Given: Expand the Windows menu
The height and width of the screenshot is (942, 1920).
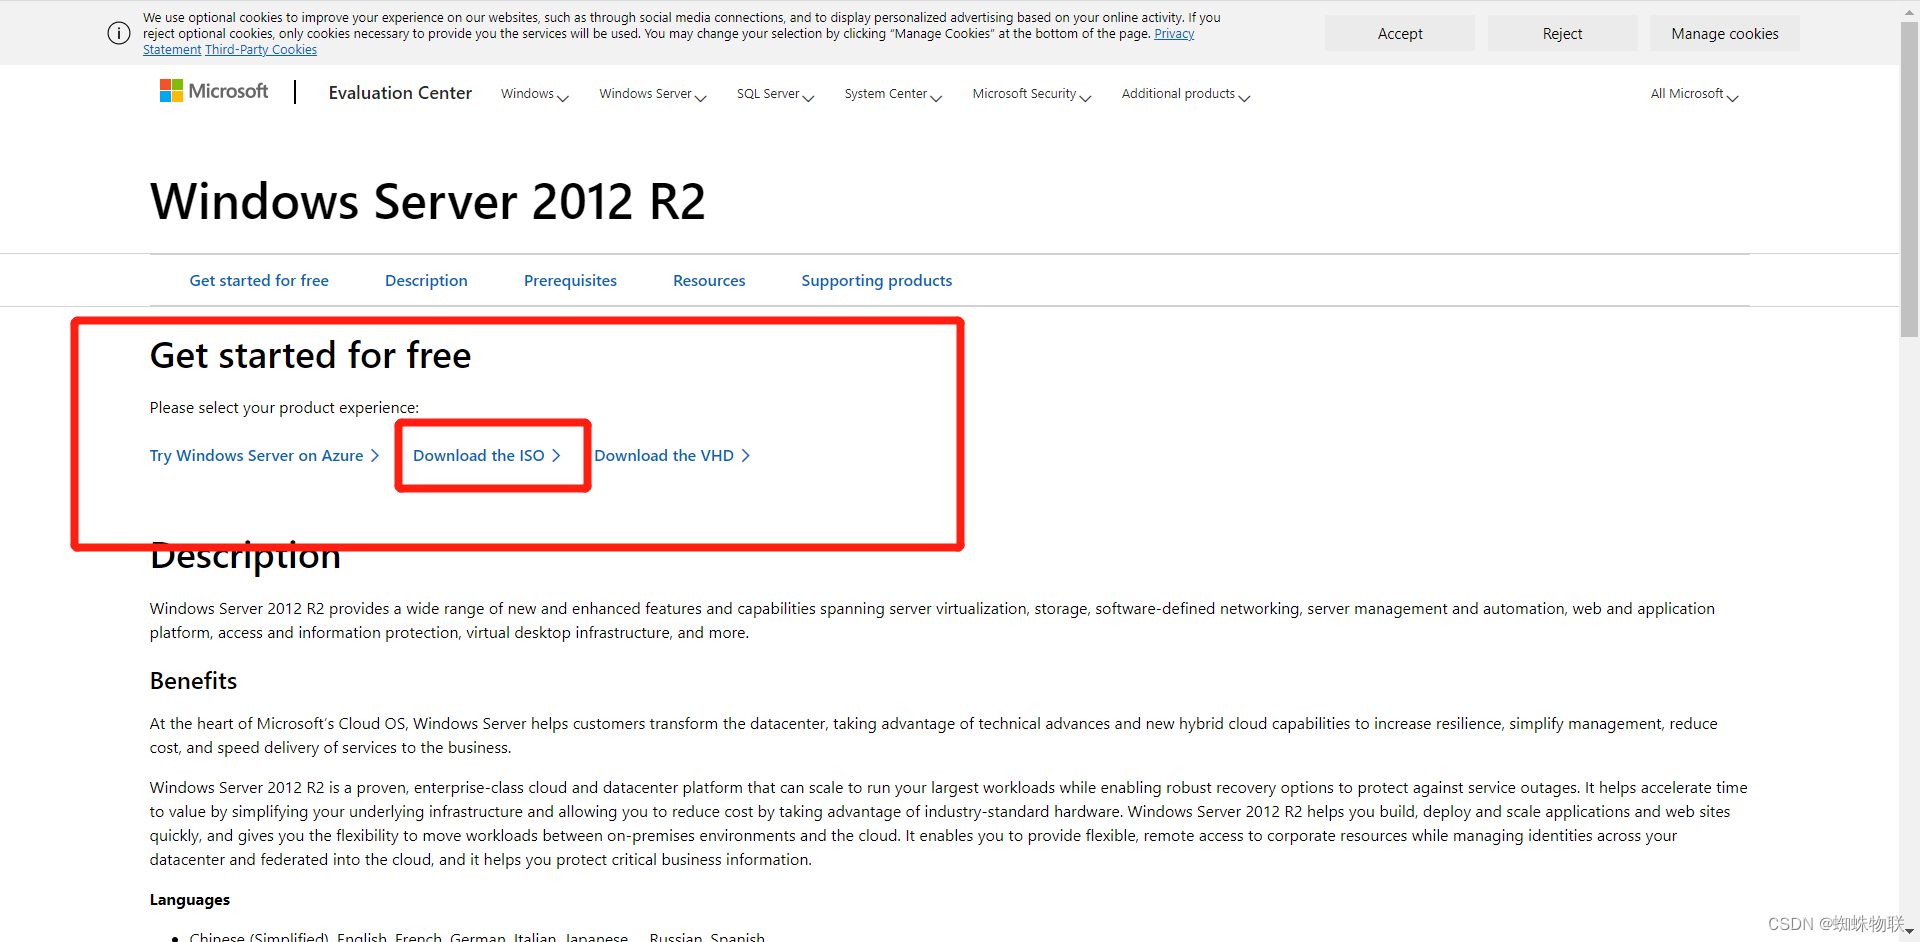Looking at the screenshot, I should coord(535,94).
